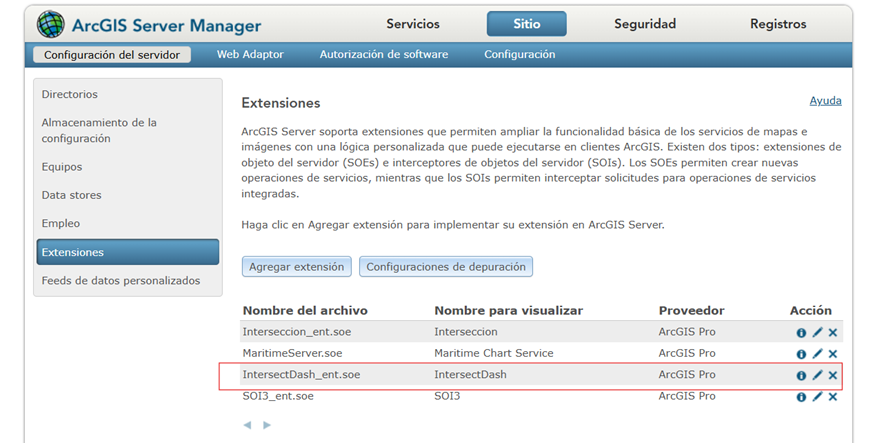Viewport: 886px width, 443px height.
Task: Edit the SOI3_ent.soe extension
Action: (817, 397)
